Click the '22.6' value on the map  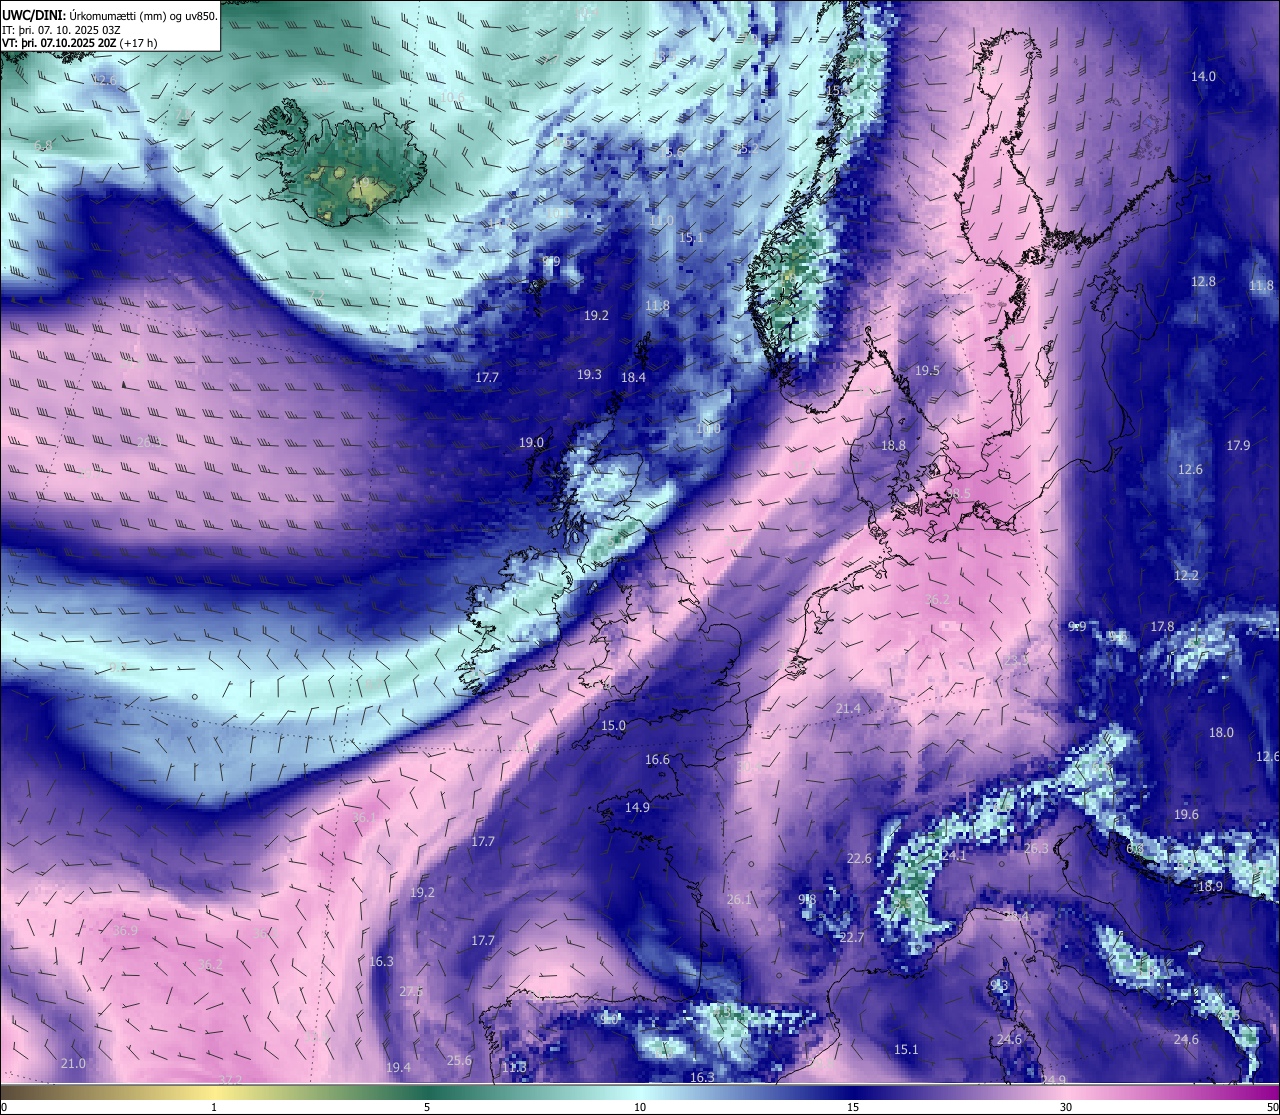[859, 859]
